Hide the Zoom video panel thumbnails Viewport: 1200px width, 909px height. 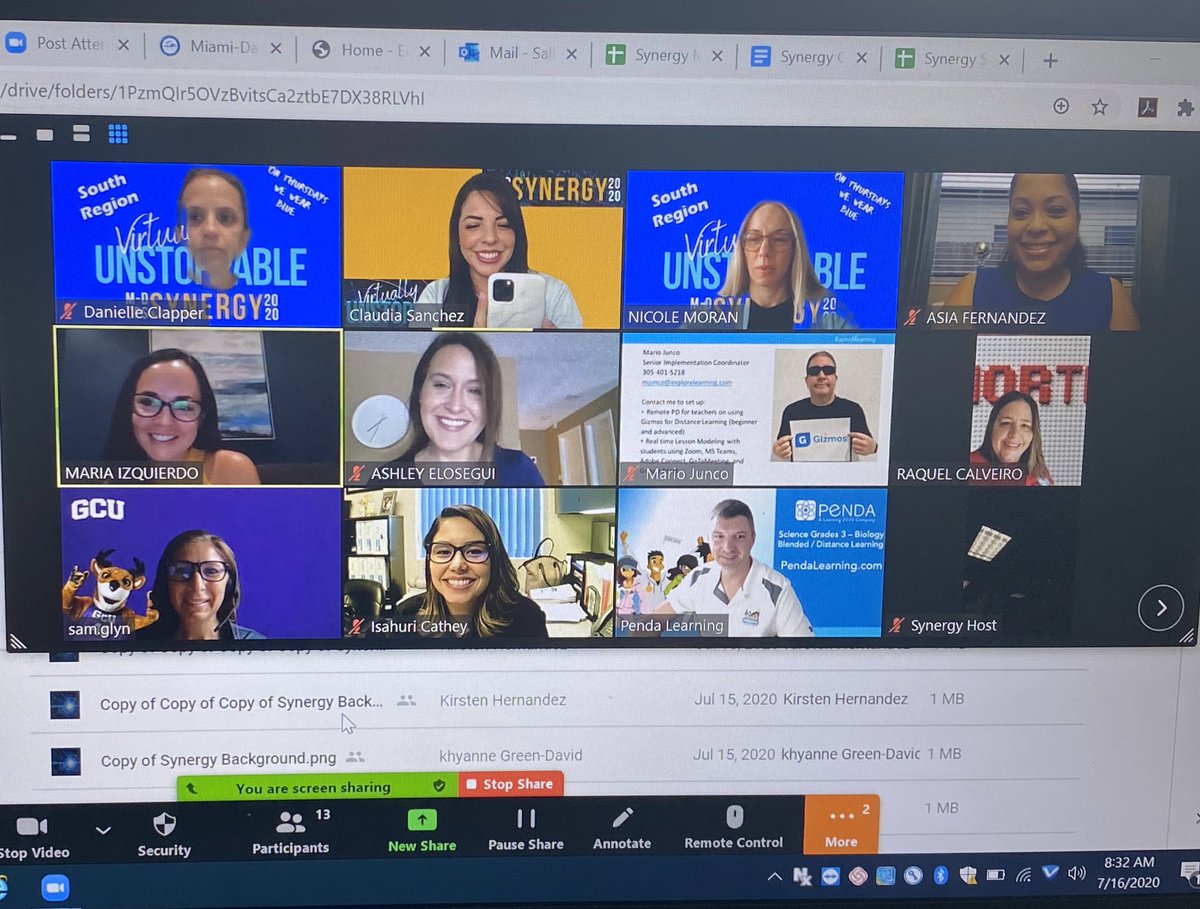tap(8, 135)
